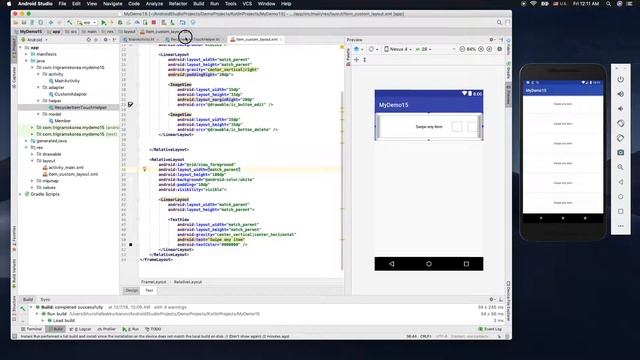Click emulator home circle button
This screenshot has height=360, width=640.
tap(620, 197)
